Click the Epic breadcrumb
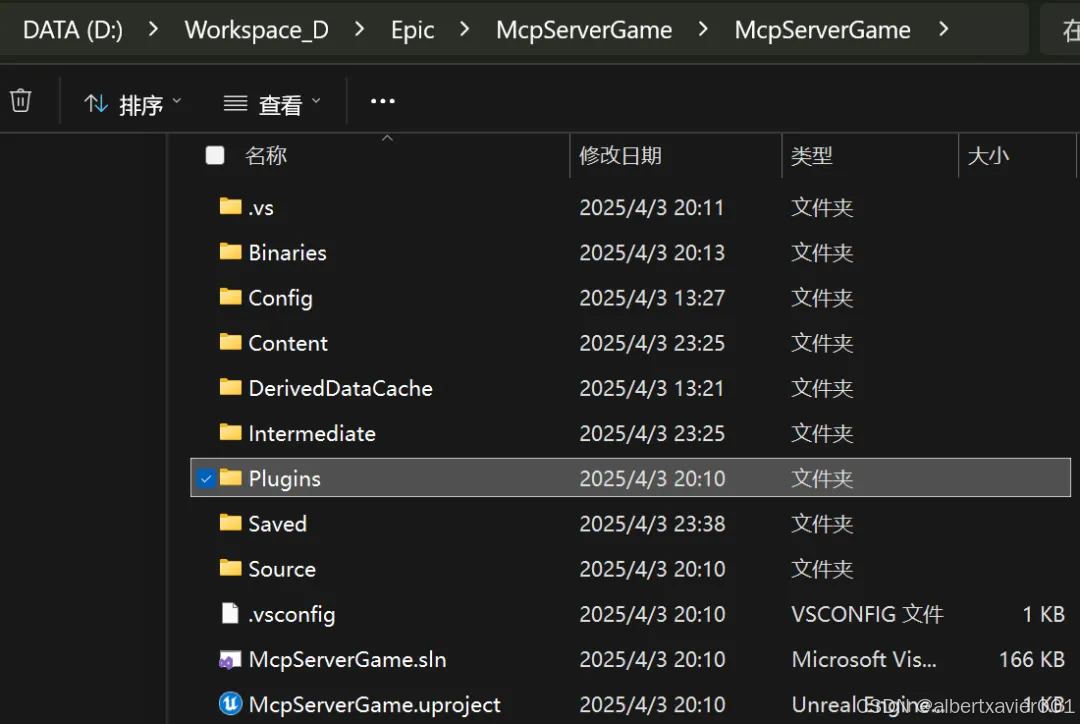This screenshot has width=1080, height=724. (x=413, y=30)
